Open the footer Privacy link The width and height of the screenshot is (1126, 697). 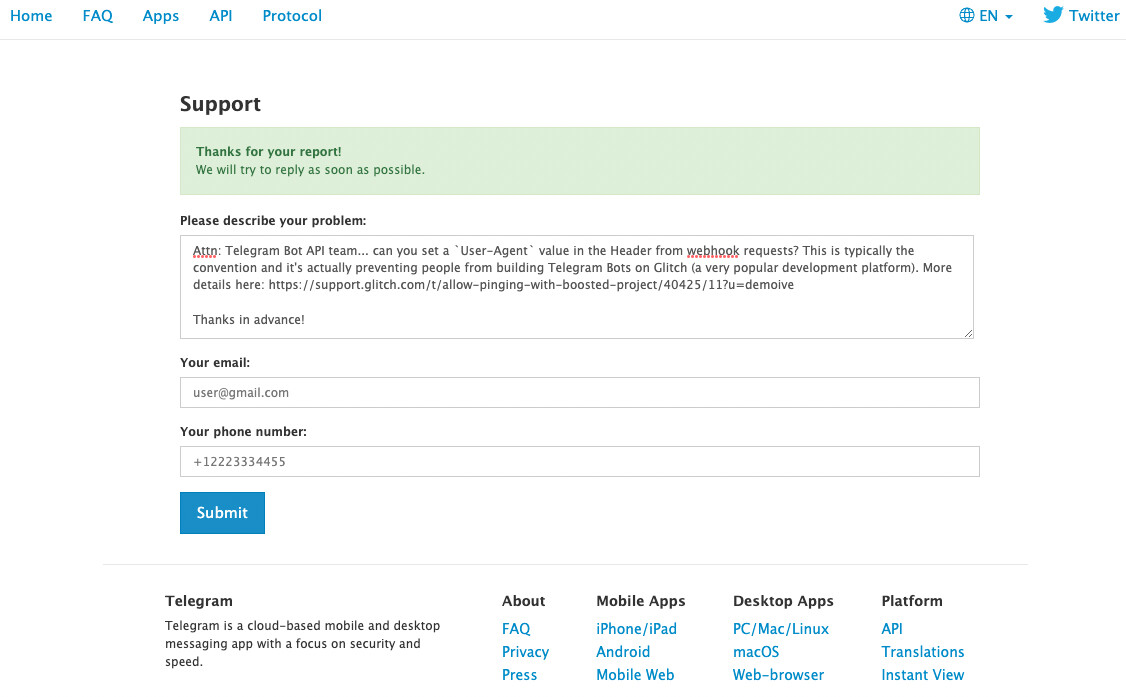click(x=526, y=652)
